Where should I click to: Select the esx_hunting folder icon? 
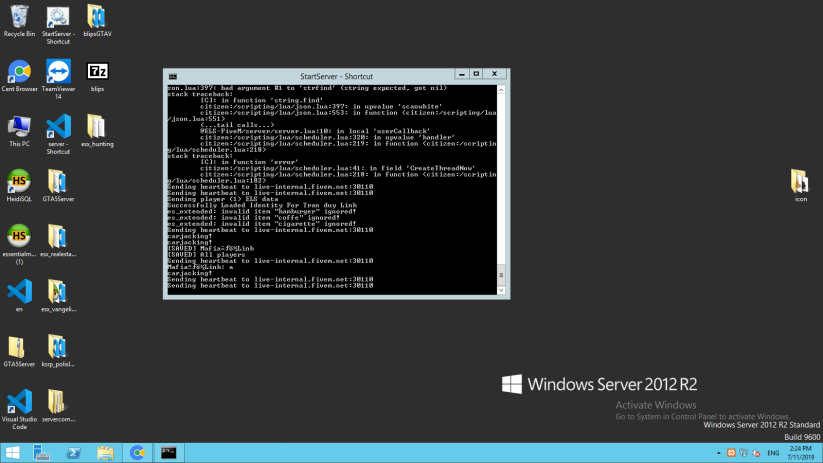point(97,131)
